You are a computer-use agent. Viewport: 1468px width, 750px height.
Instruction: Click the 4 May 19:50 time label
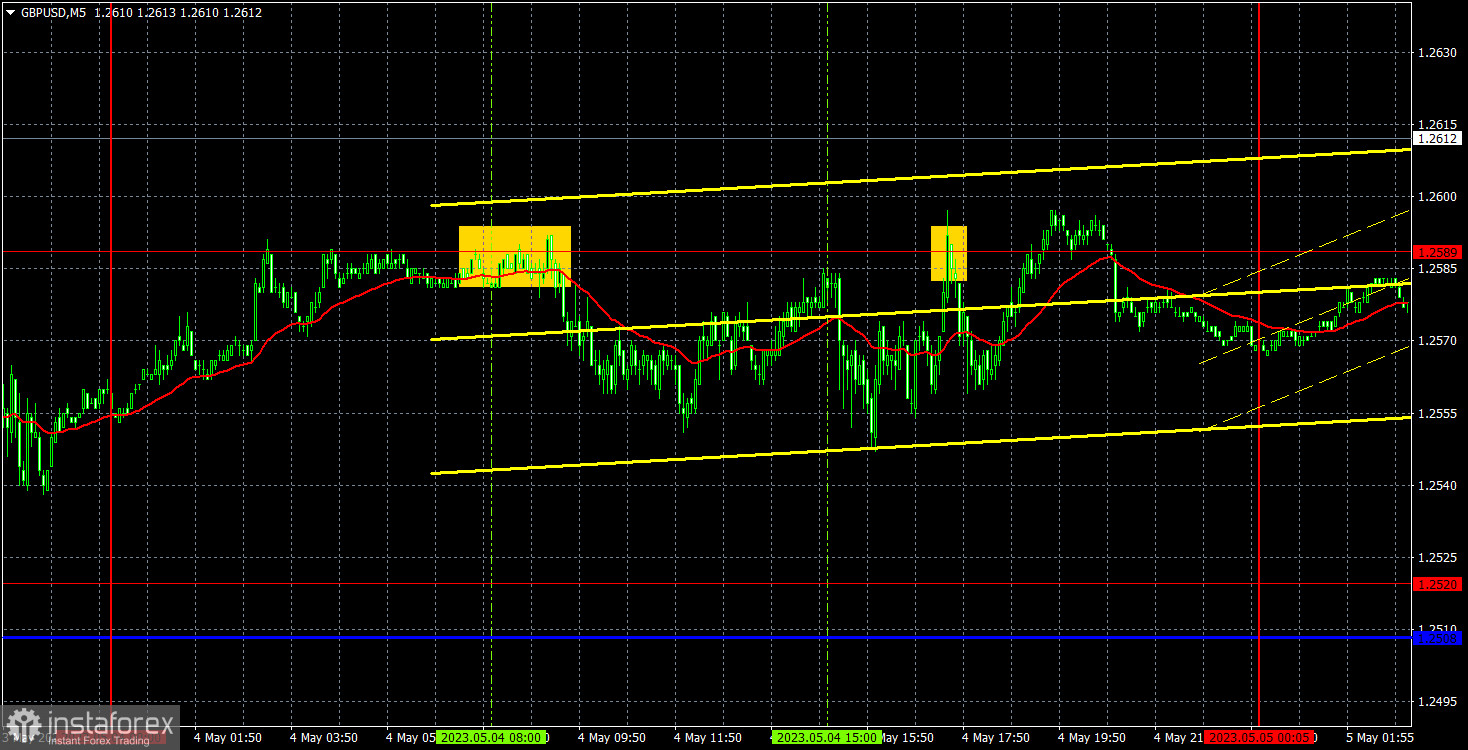[x=1093, y=738]
